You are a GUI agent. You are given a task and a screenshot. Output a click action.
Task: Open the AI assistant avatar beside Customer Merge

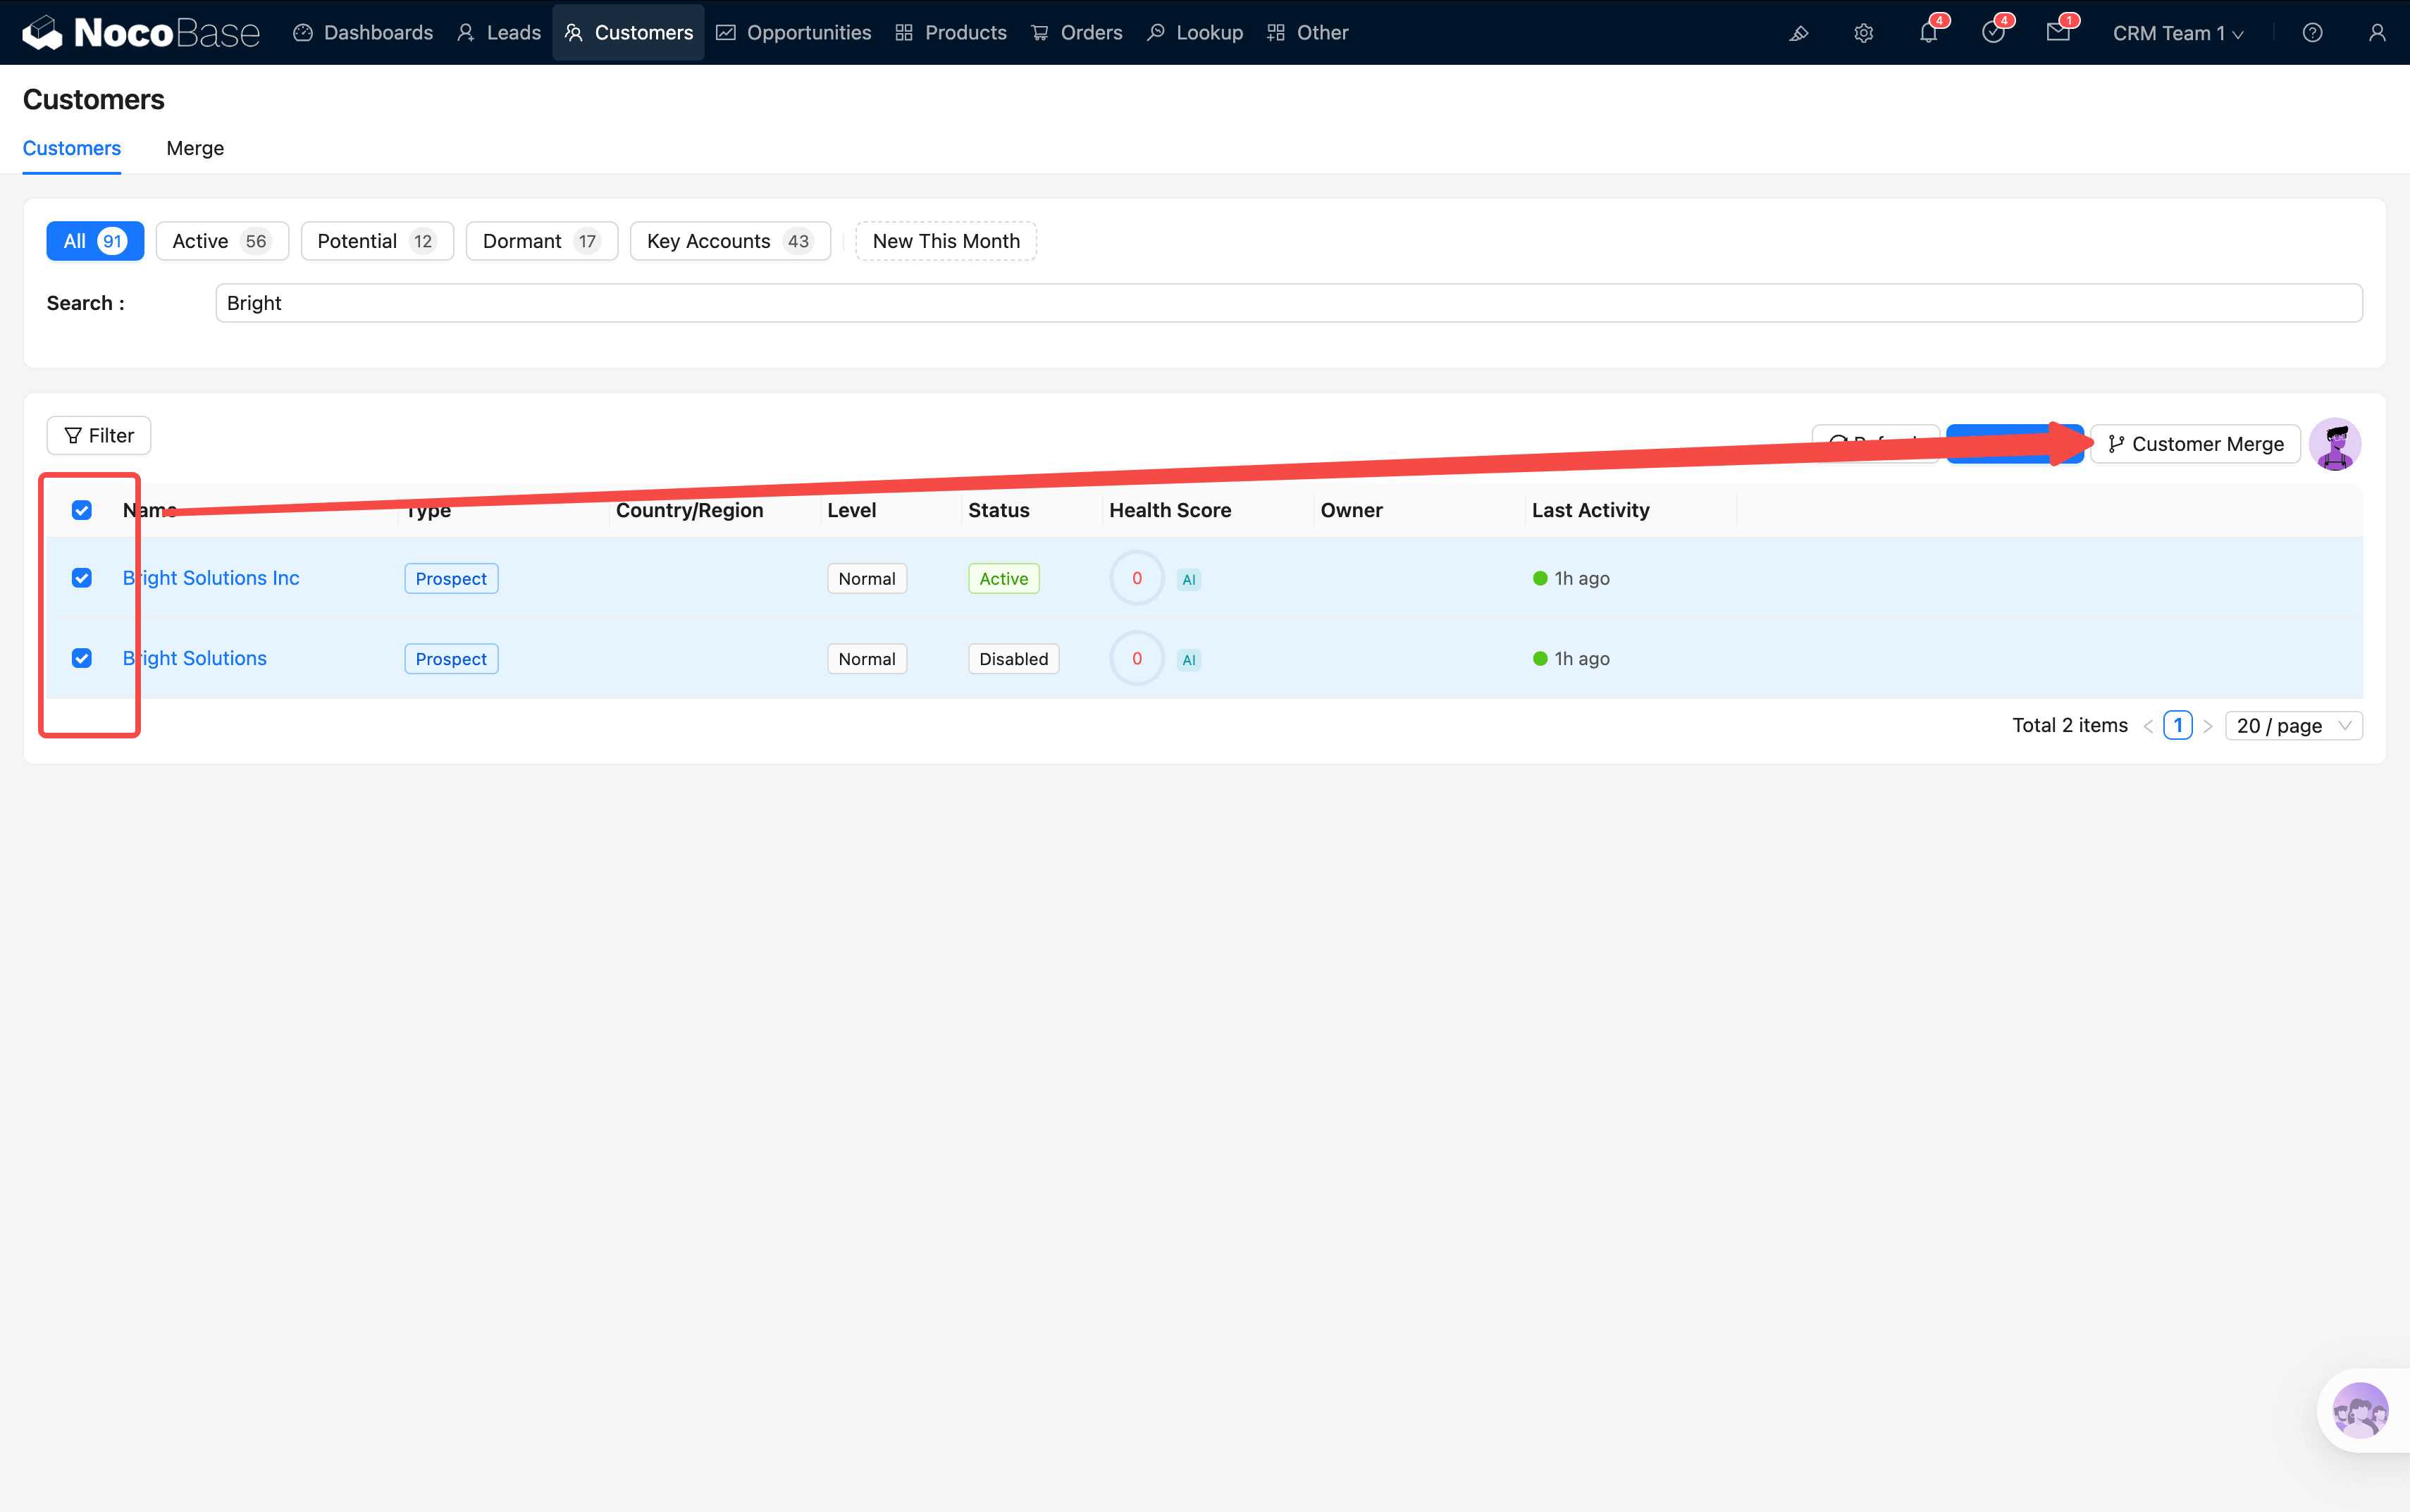pos(2335,444)
